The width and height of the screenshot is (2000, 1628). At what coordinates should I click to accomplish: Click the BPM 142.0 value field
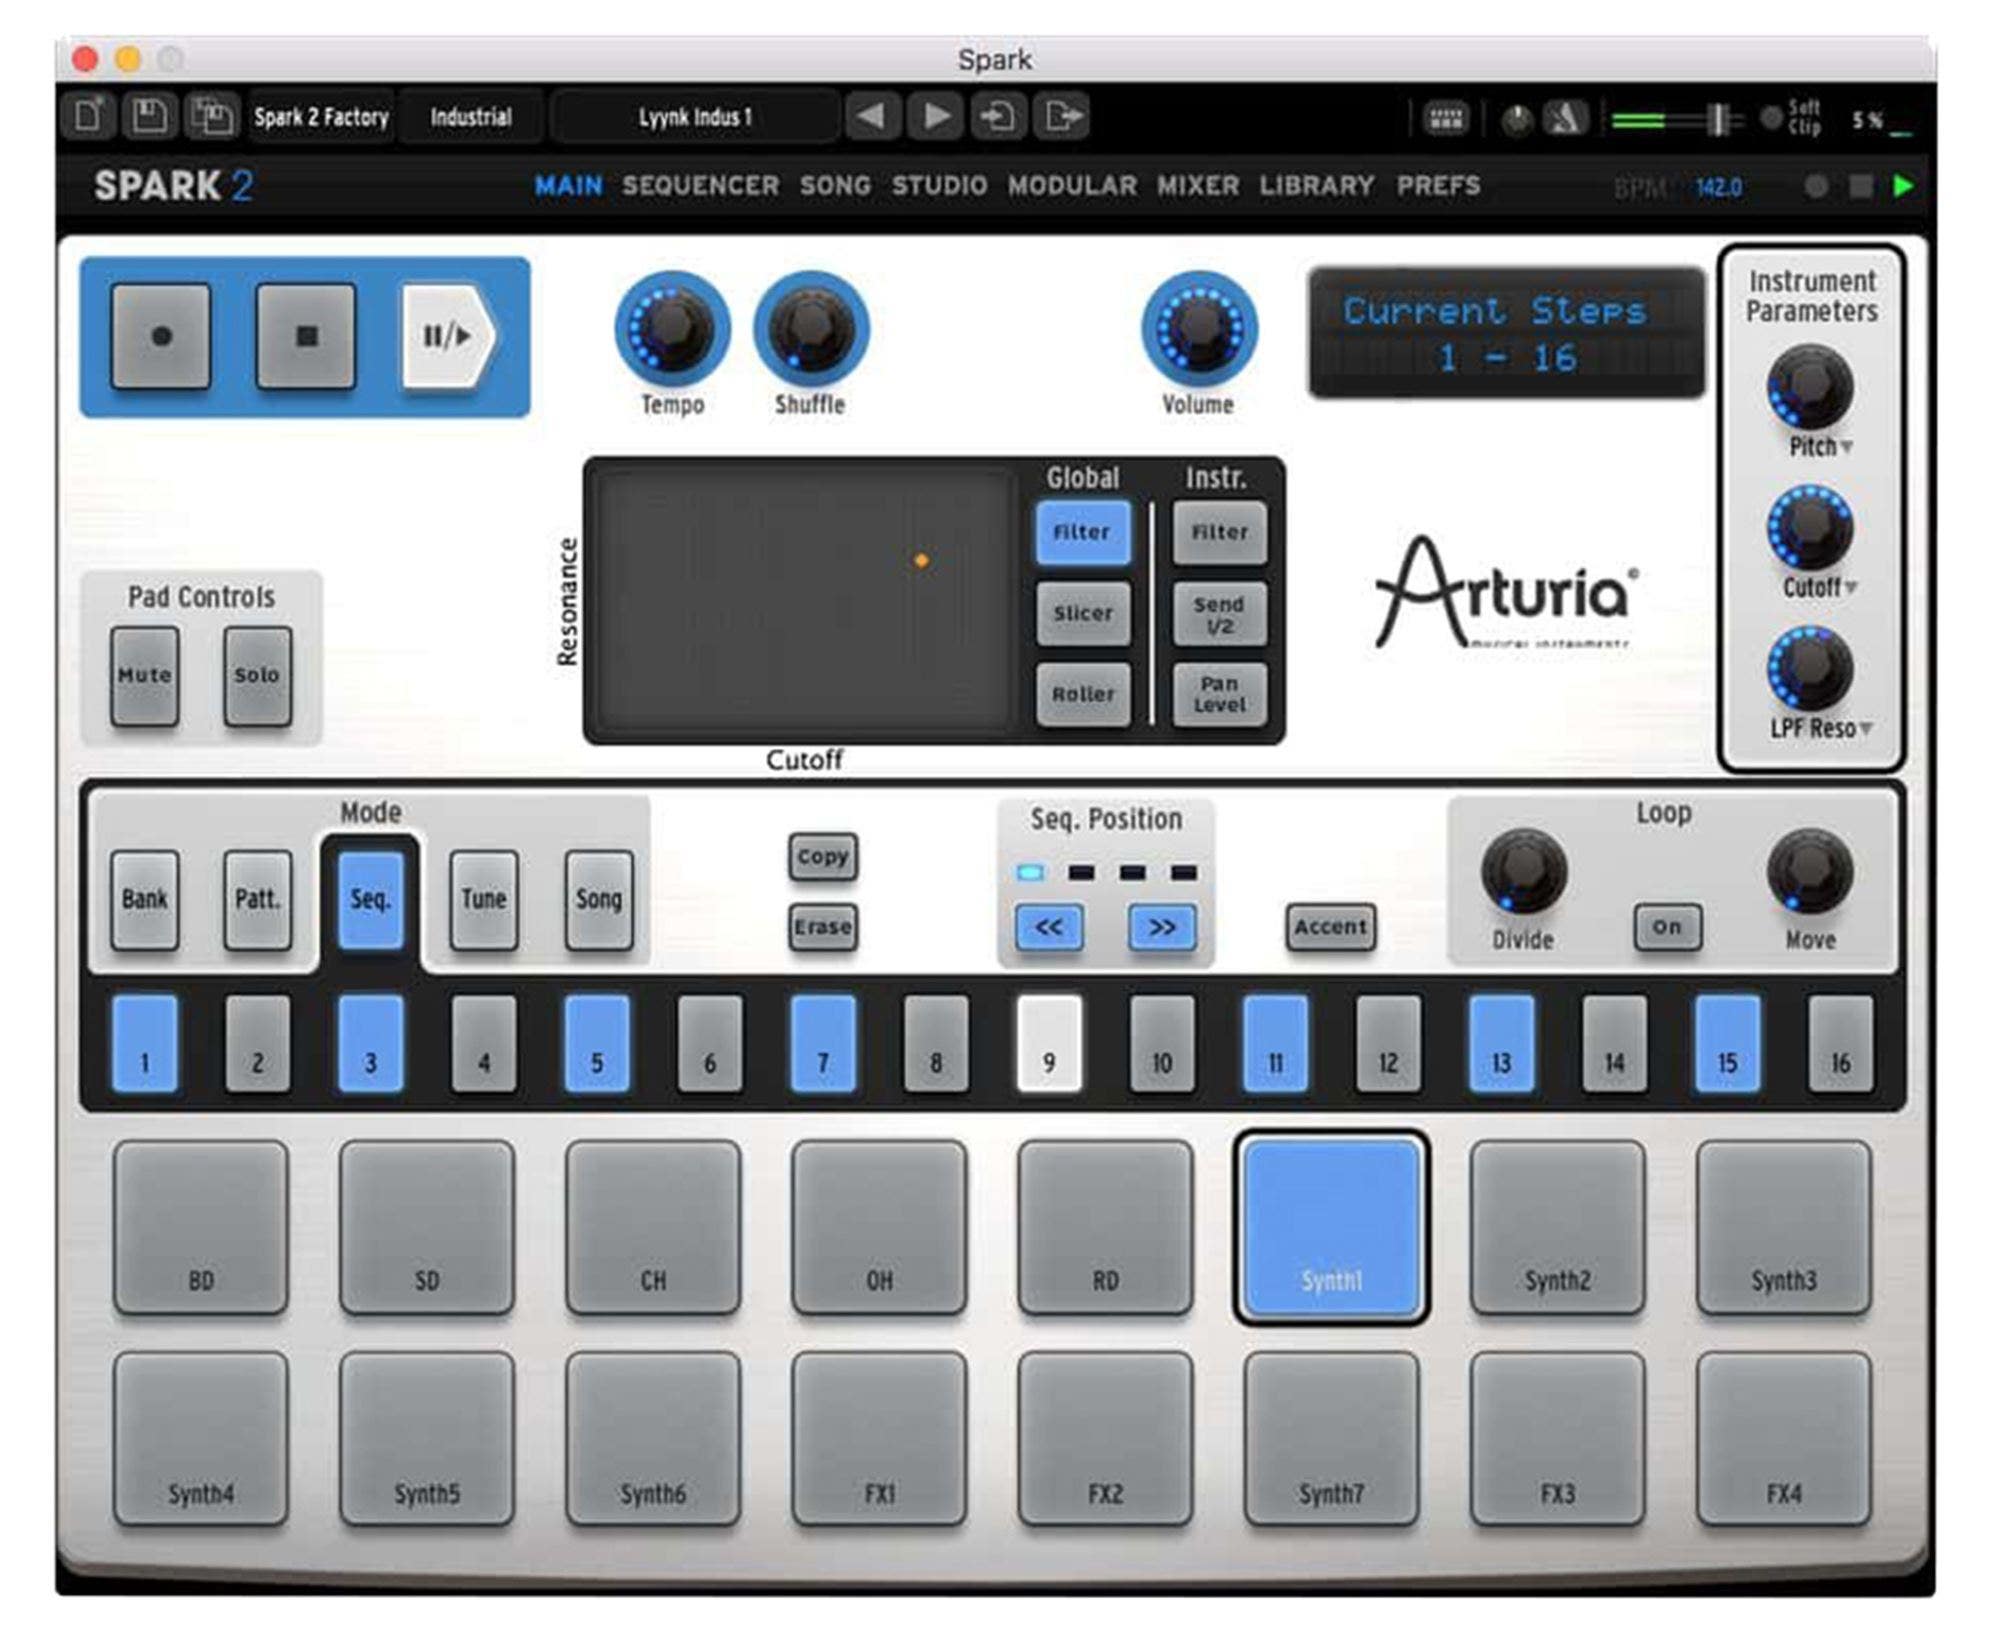pyautogui.click(x=1719, y=188)
